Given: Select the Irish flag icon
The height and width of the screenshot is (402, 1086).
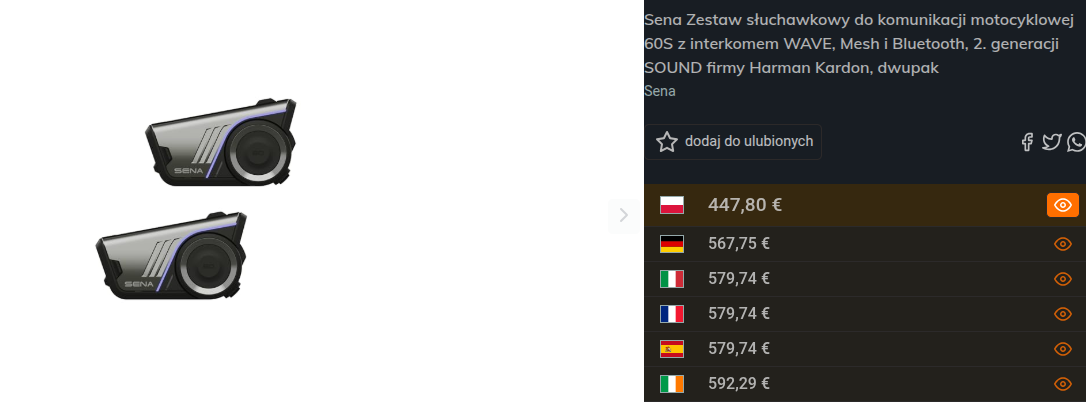Looking at the screenshot, I should [x=672, y=384].
